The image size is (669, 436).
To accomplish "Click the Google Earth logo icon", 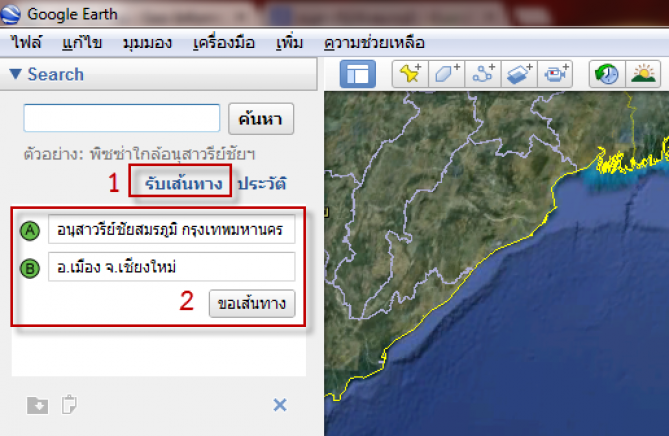I will [11, 14].
